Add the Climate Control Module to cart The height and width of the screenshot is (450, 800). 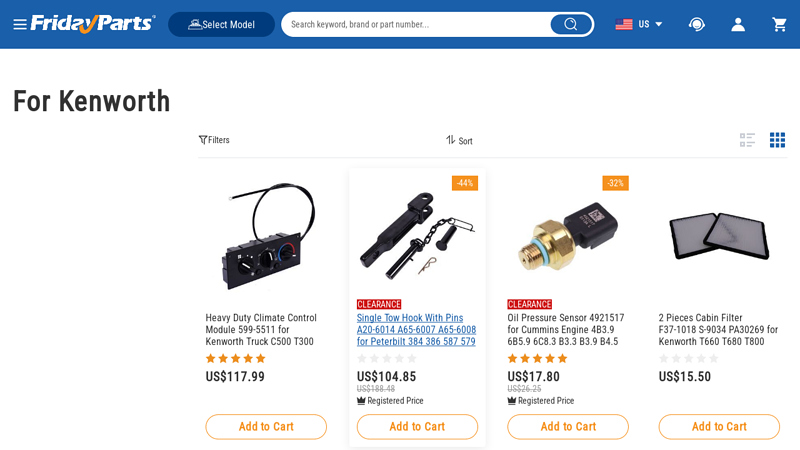point(266,427)
